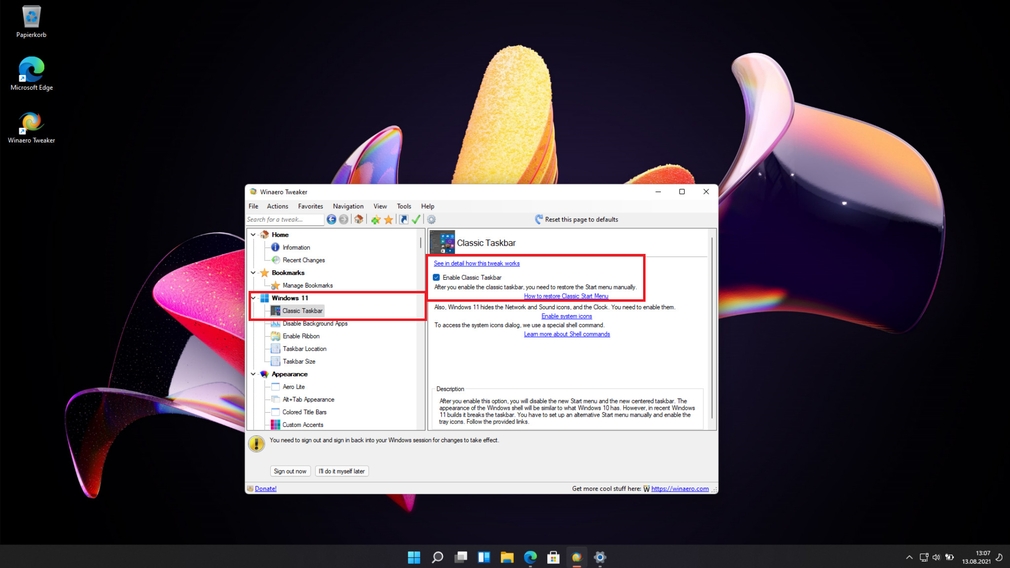Click Reset this page to defaults text

[x=582, y=220]
